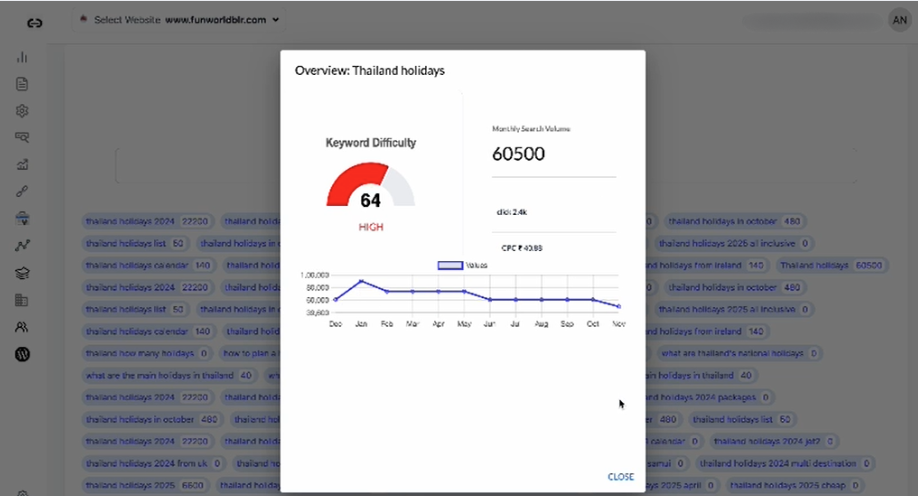Click the Jan data point on the trend chart
The width and height of the screenshot is (918, 496).
(x=361, y=281)
